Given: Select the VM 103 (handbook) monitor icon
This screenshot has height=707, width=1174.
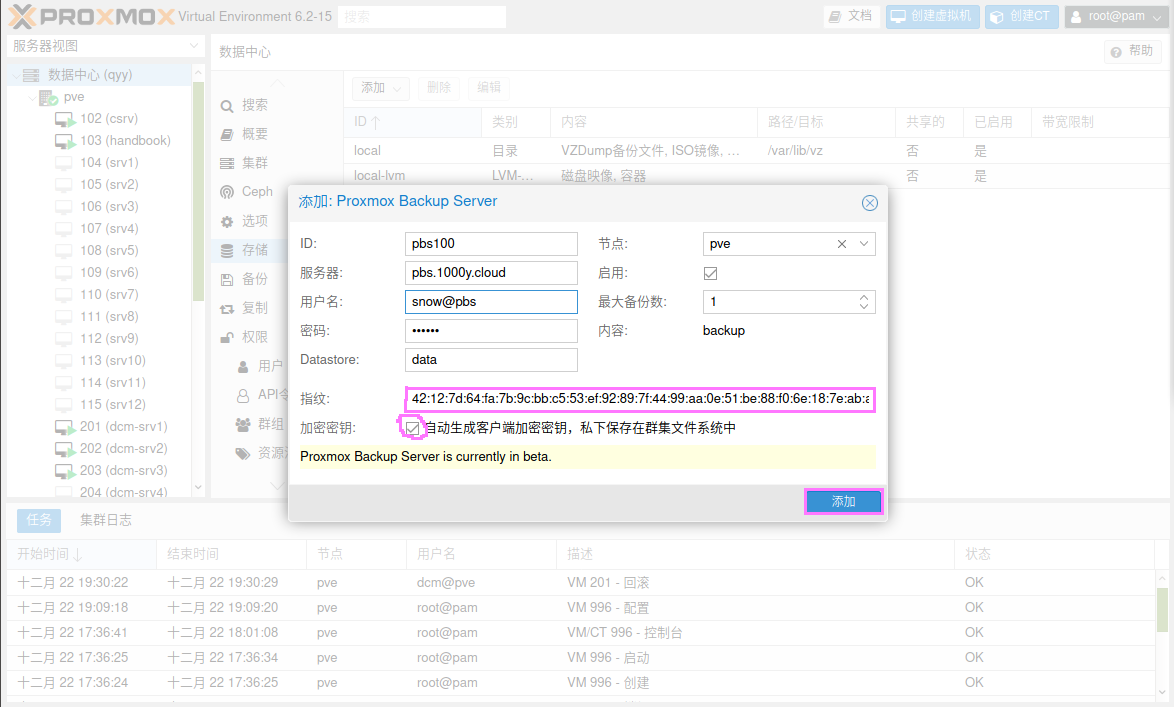Looking at the screenshot, I should click(65, 141).
